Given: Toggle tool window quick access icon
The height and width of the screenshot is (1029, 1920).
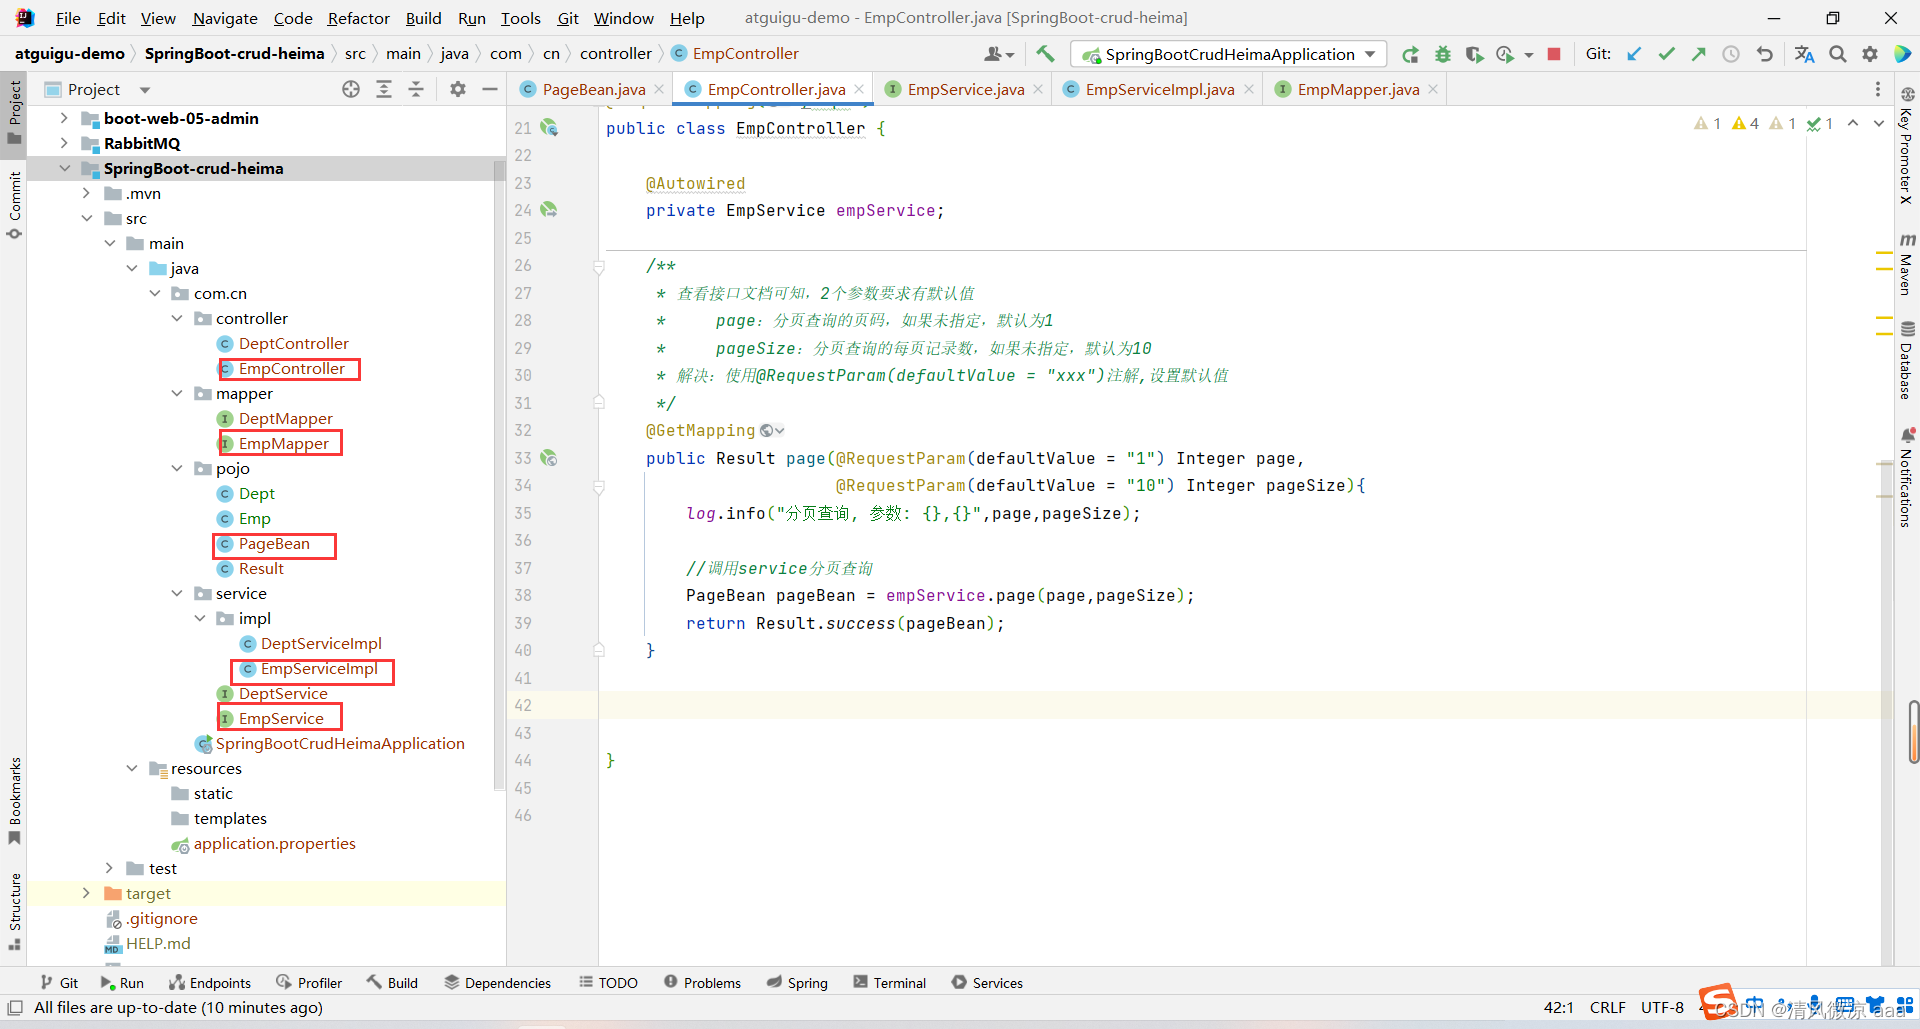Looking at the screenshot, I should tap(15, 1008).
